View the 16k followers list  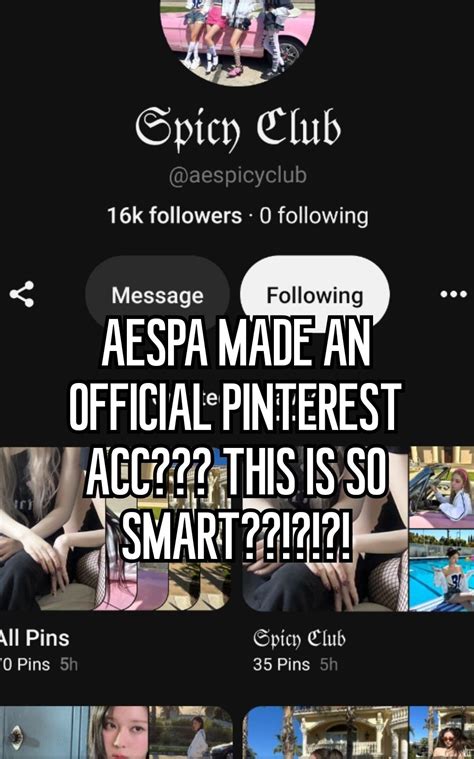click(x=174, y=215)
